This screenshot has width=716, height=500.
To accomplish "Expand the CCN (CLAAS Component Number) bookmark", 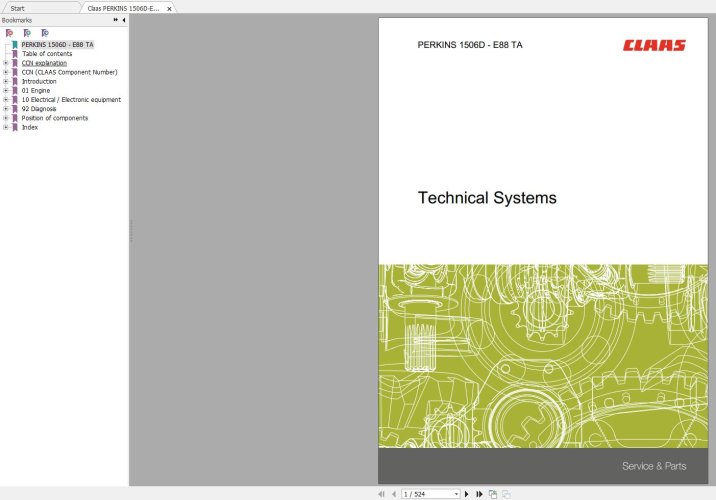I will pyautogui.click(x=5, y=72).
